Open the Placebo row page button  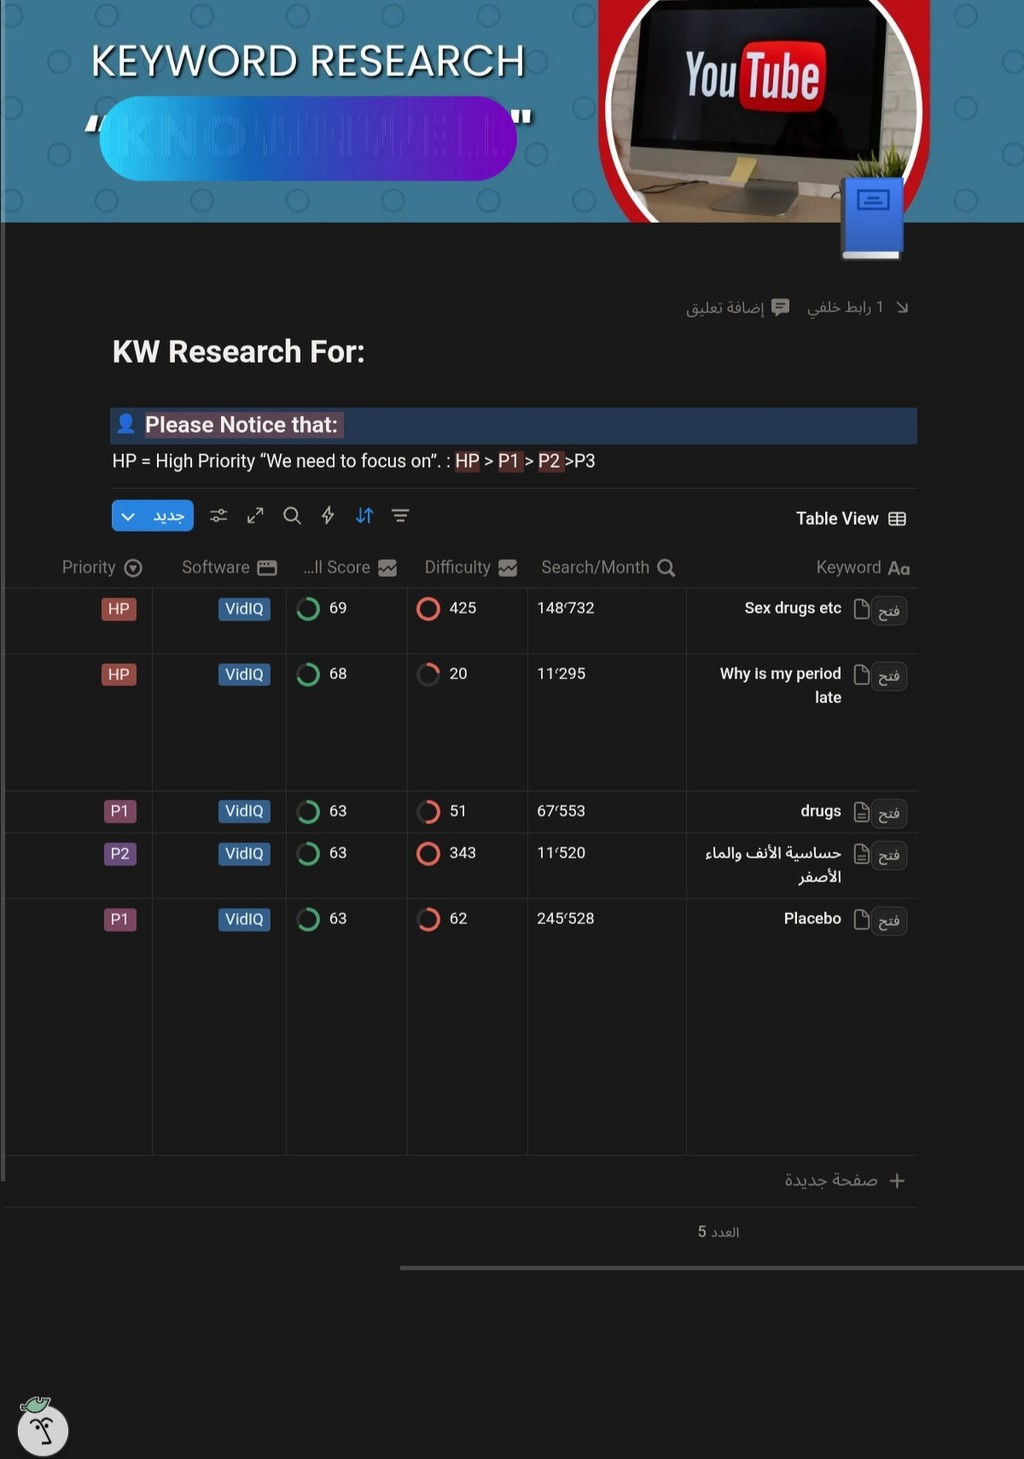889,921
